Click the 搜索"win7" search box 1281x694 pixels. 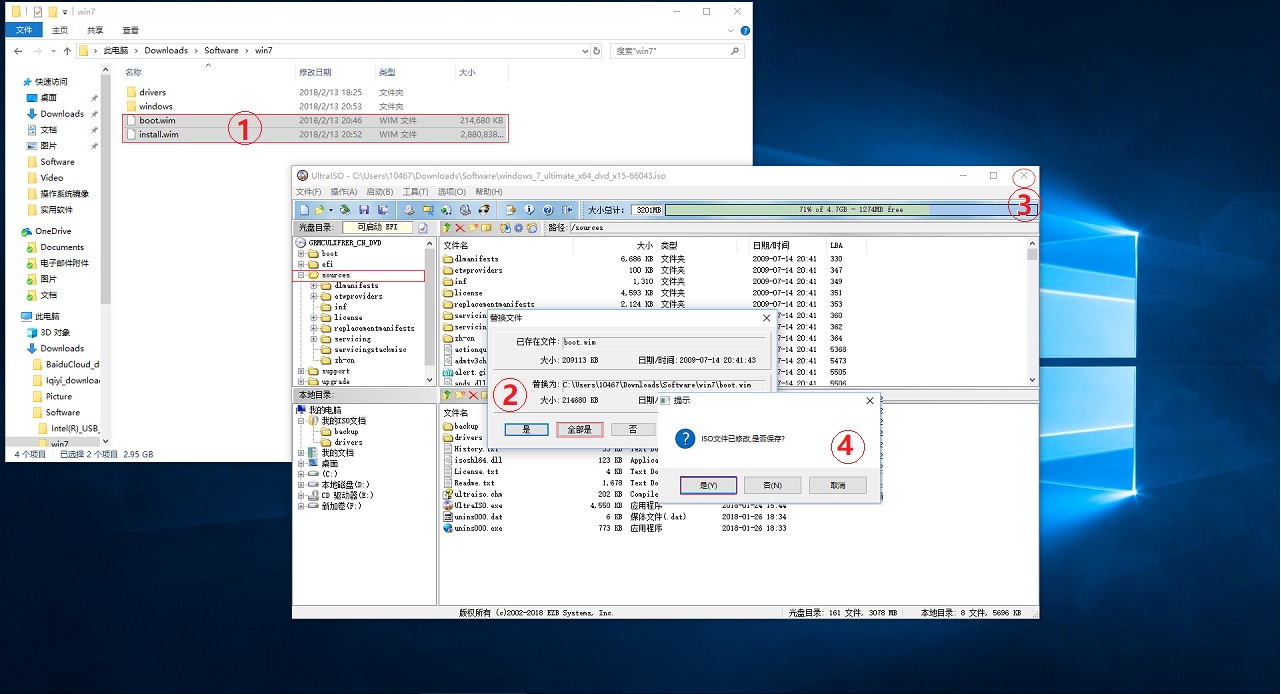tap(670, 50)
